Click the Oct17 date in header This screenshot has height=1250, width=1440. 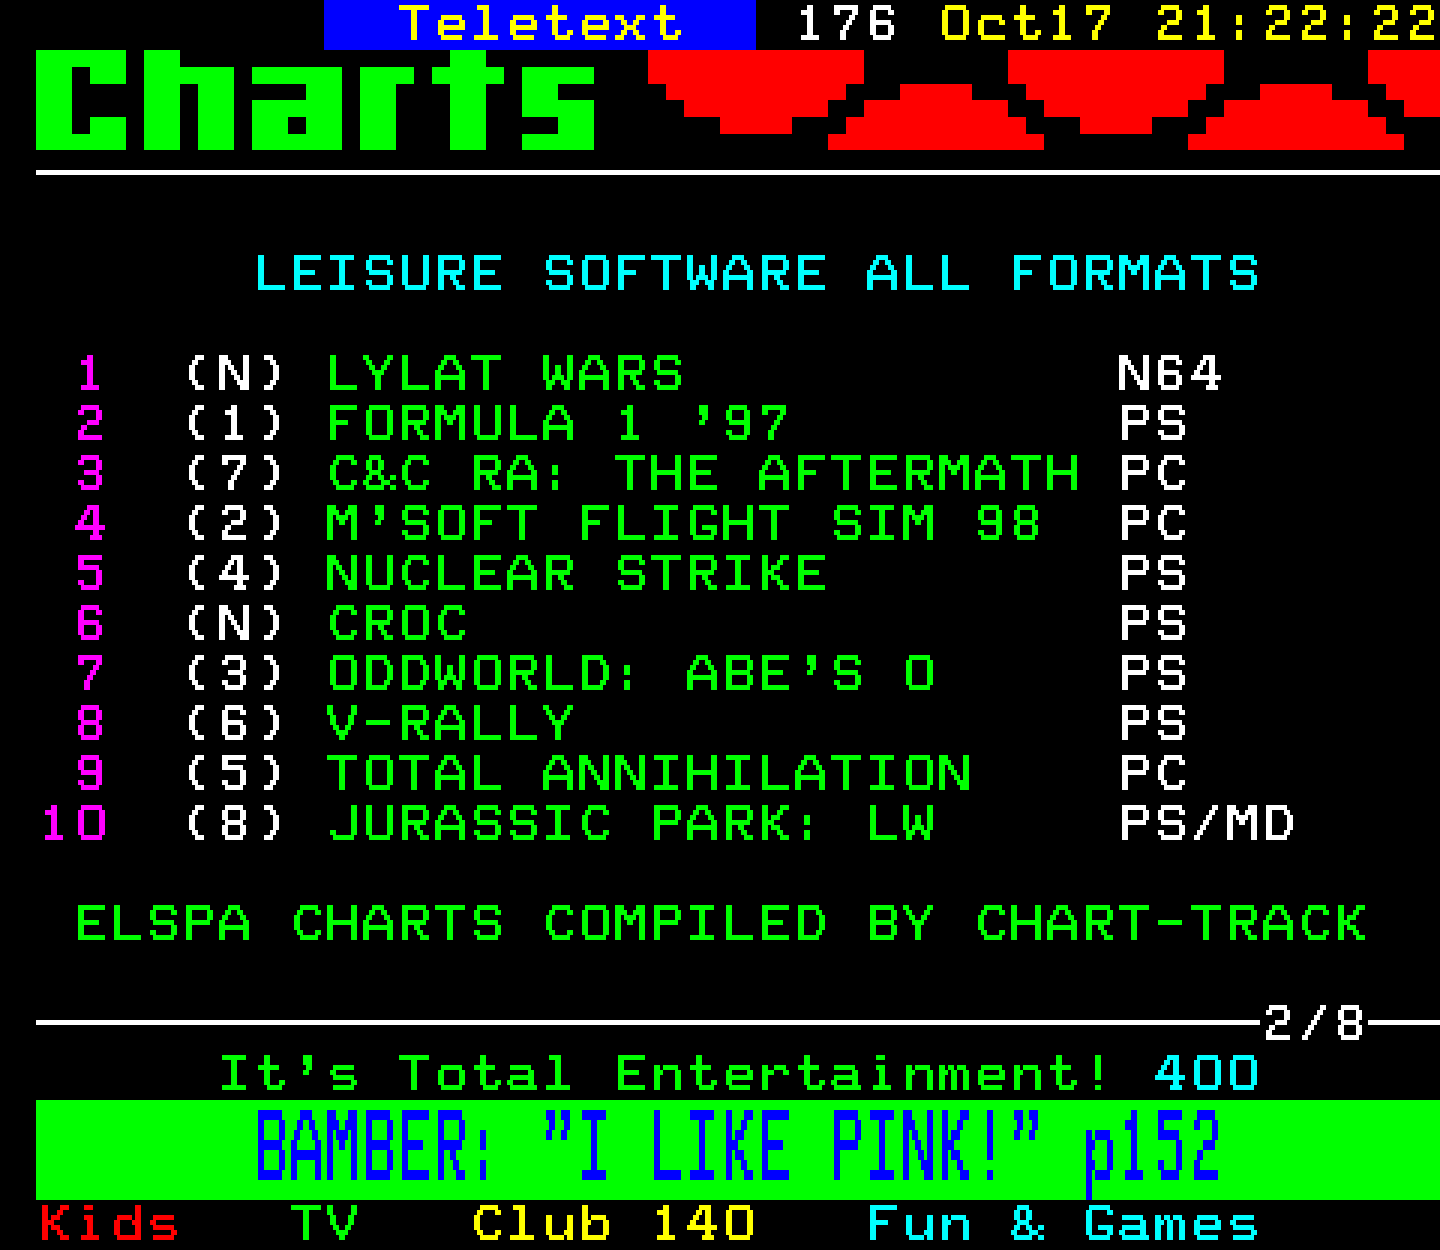[x=1026, y=24]
